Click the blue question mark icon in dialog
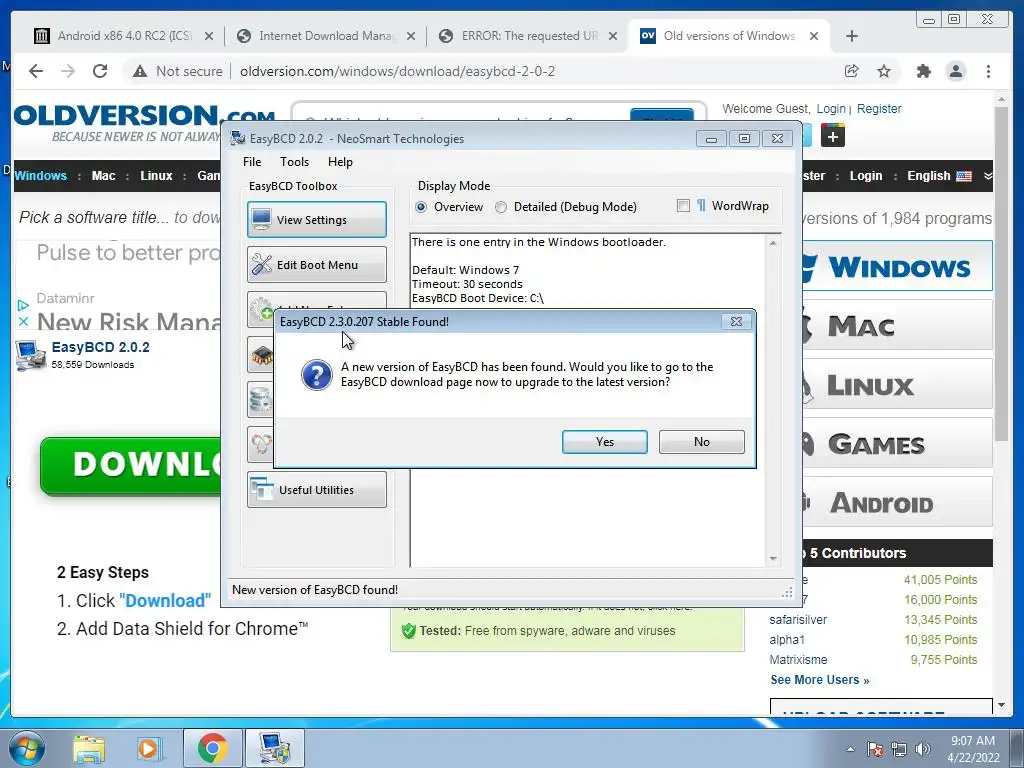This screenshot has height=768, width=1024. click(317, 376)
